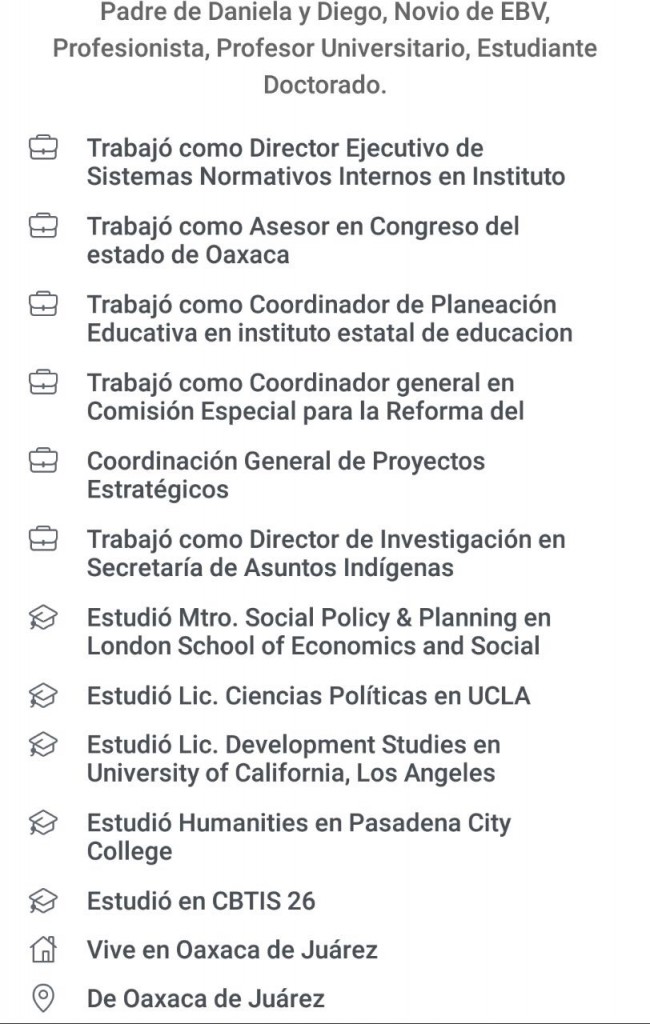Open Secretaría de Asuntos Indígenas work entry
This screenshot has height=1024, width=650.
click(x=326, y=554)
